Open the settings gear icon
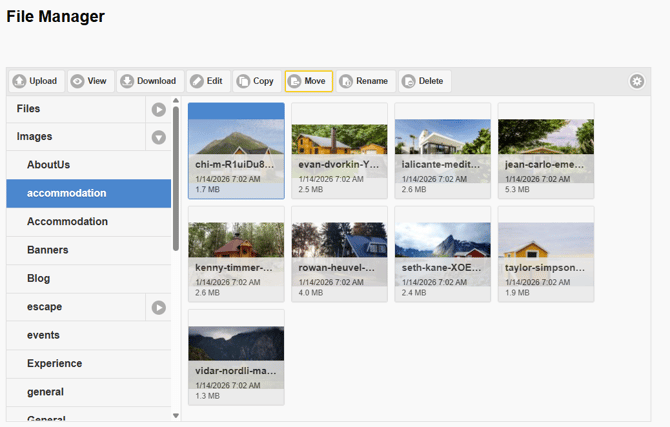 [x=637, y=81]
